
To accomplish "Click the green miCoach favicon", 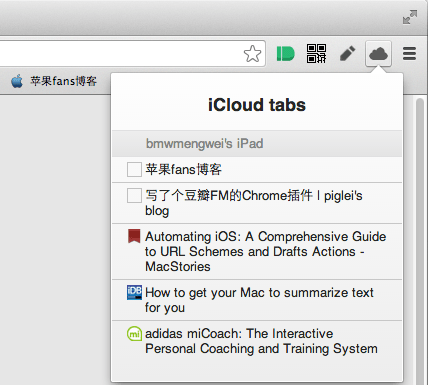I will click(x=134, y=333).
